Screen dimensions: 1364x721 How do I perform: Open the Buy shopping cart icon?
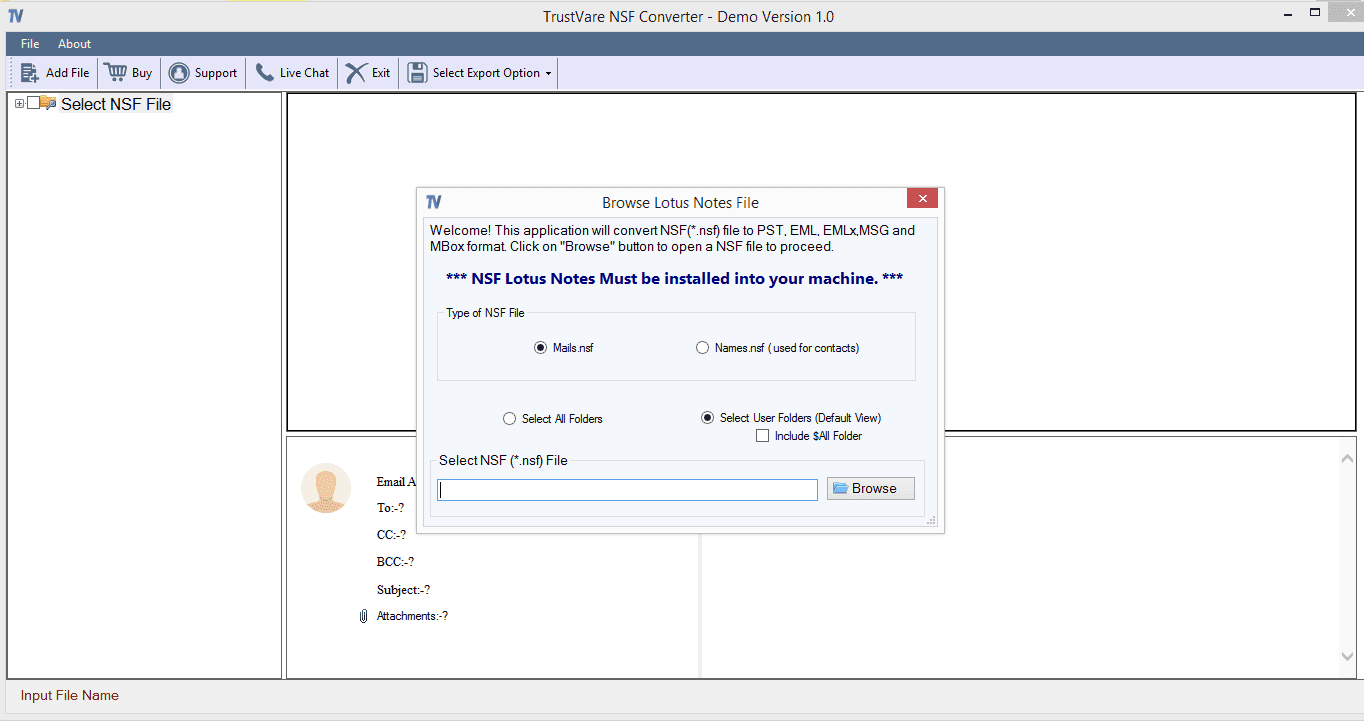click(113, 72)
